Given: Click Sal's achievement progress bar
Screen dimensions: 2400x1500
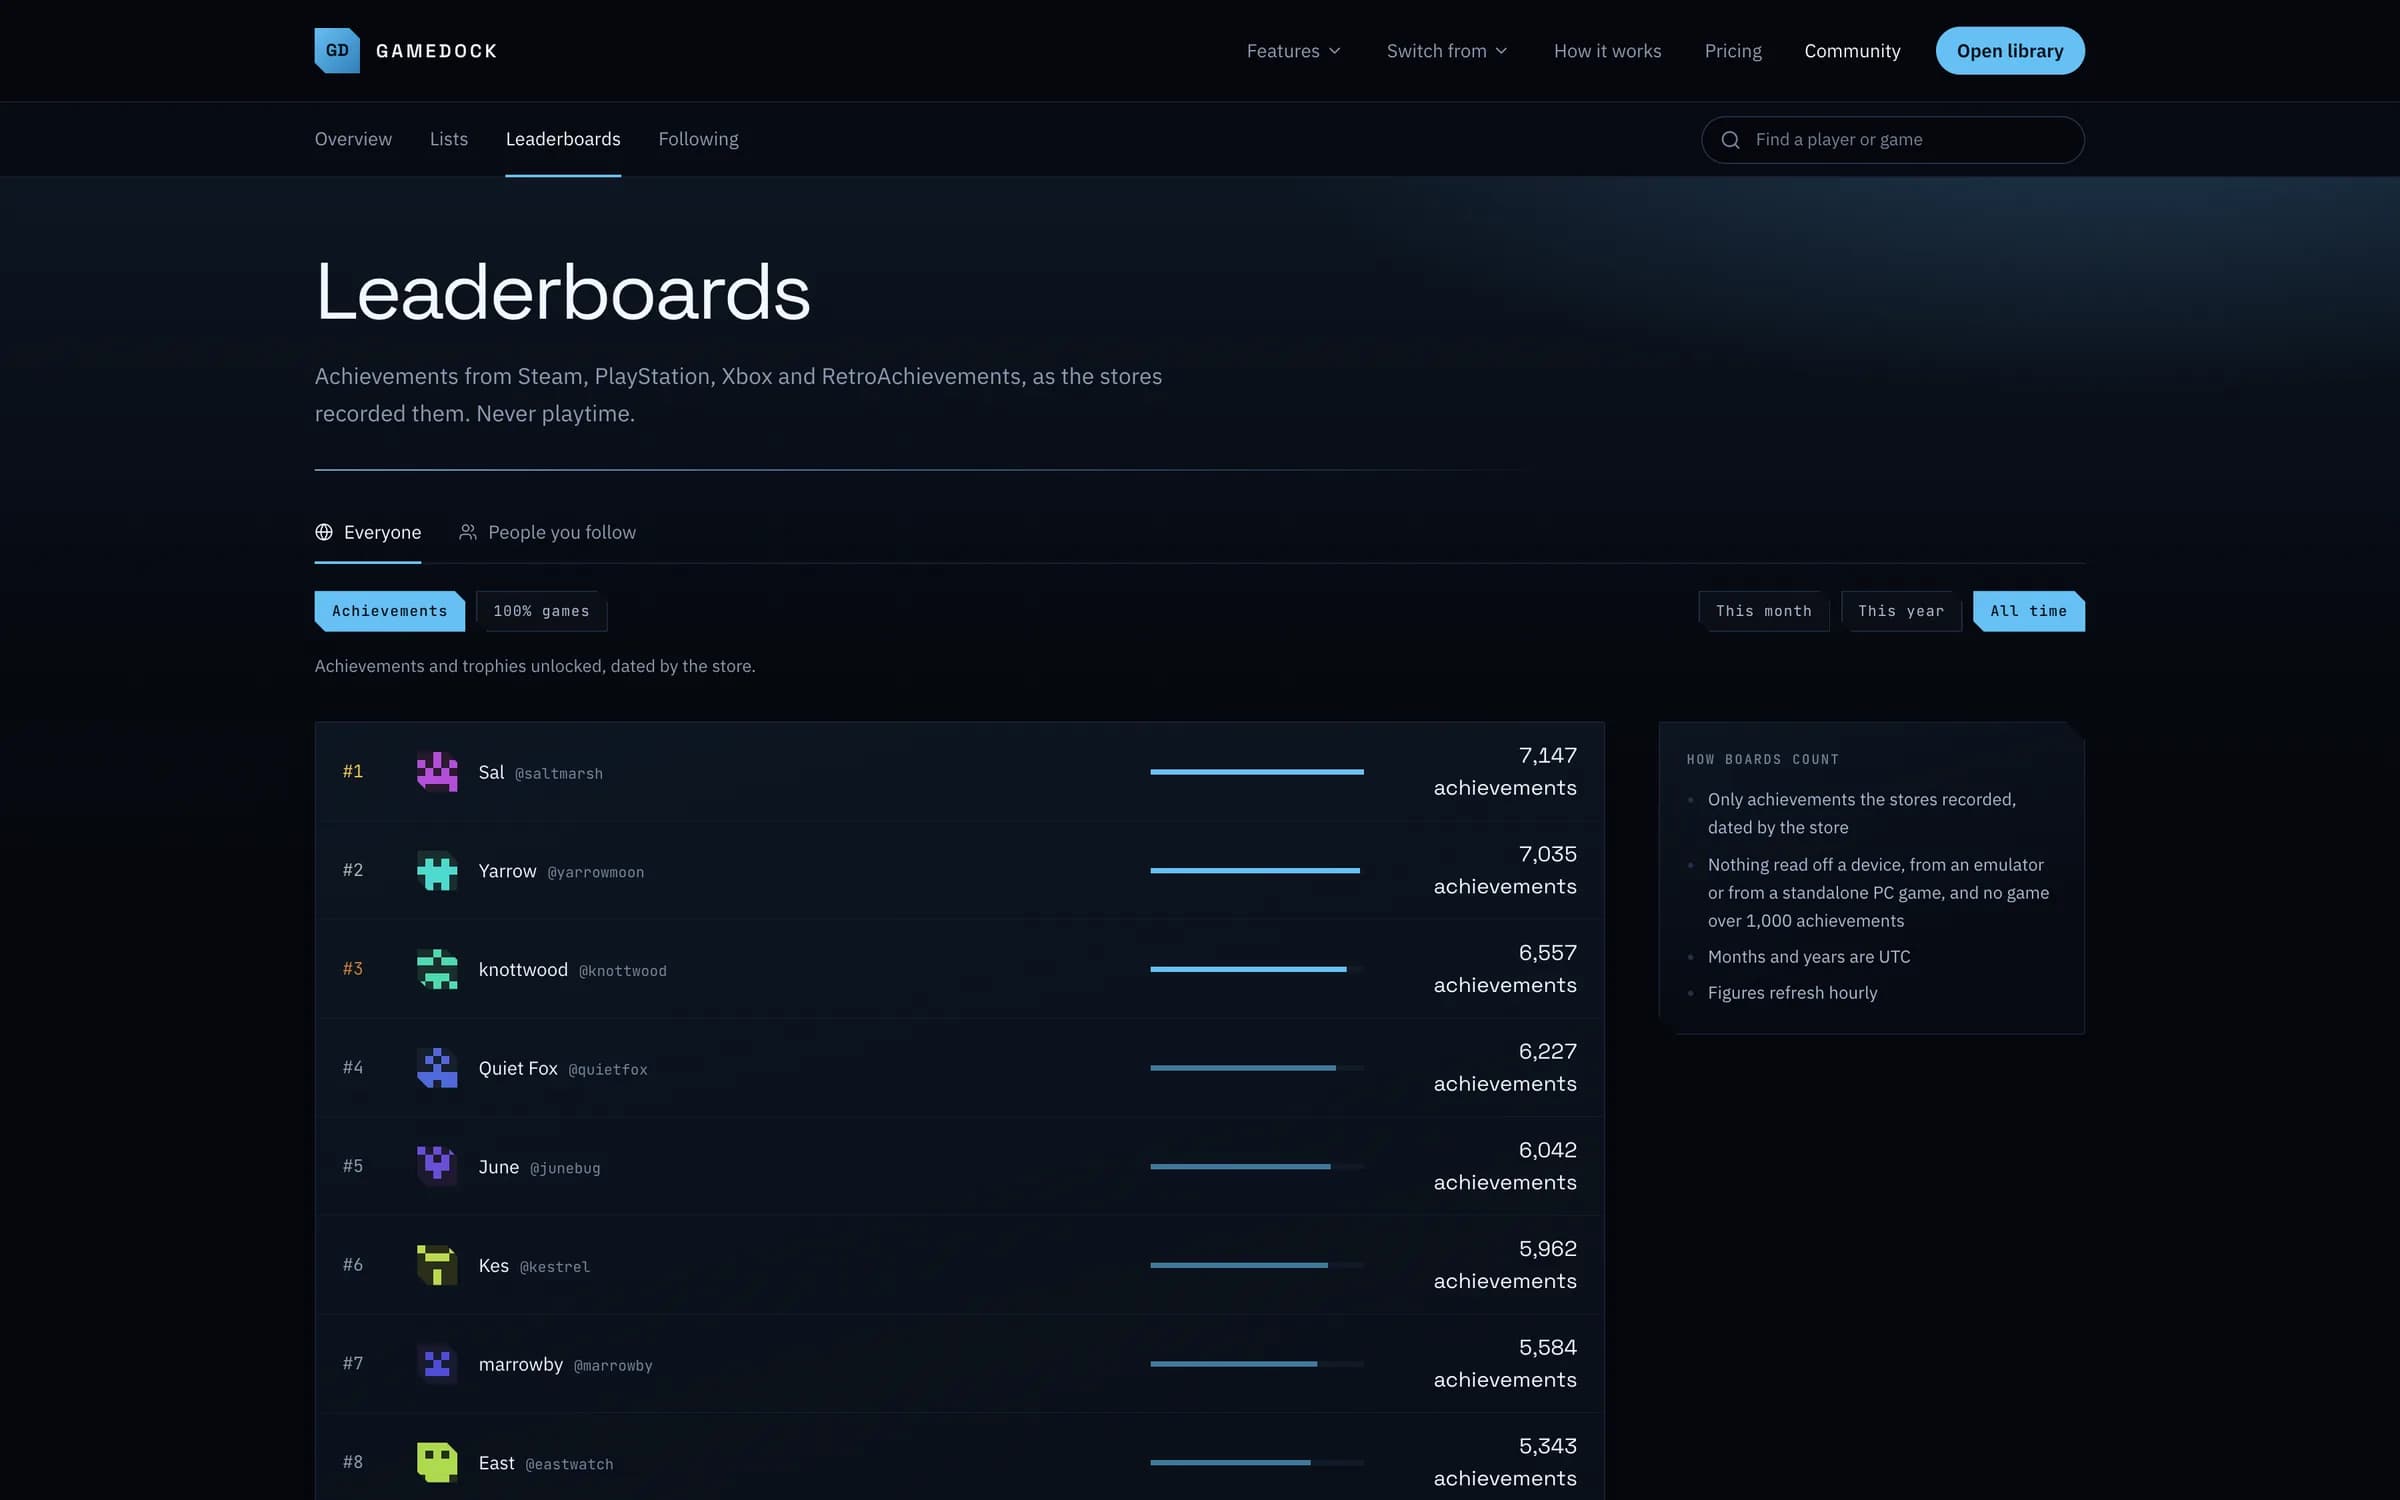Looking at the screenshot, I should [x=1257, y=772].
